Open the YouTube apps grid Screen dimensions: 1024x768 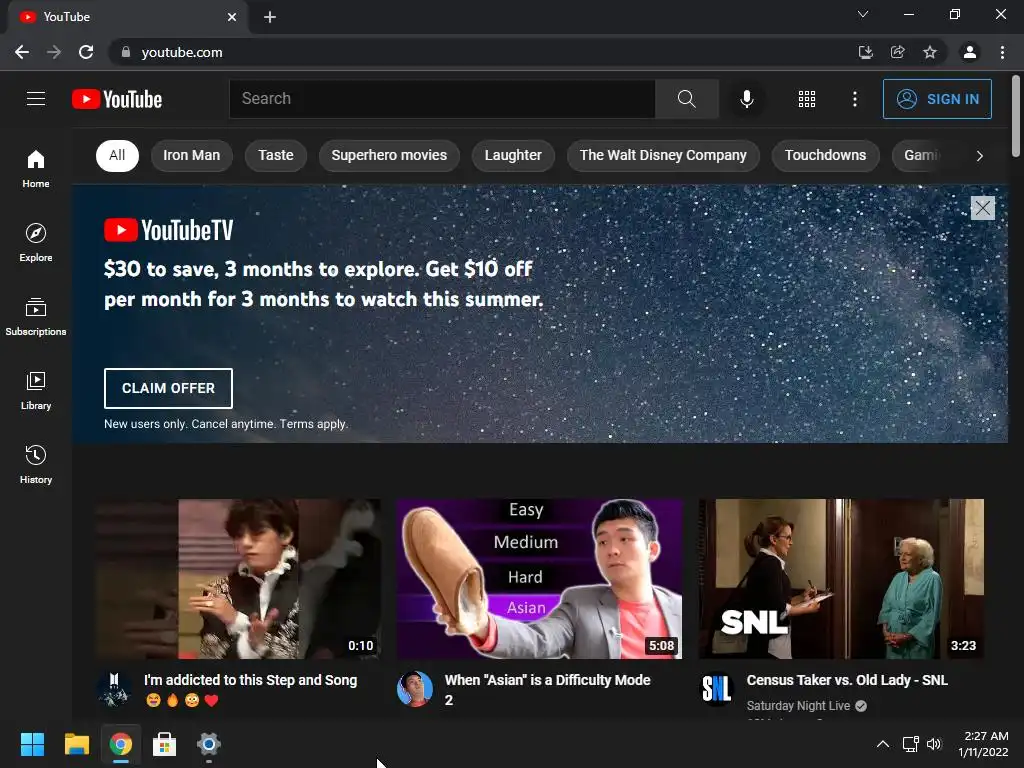[807, 99]
